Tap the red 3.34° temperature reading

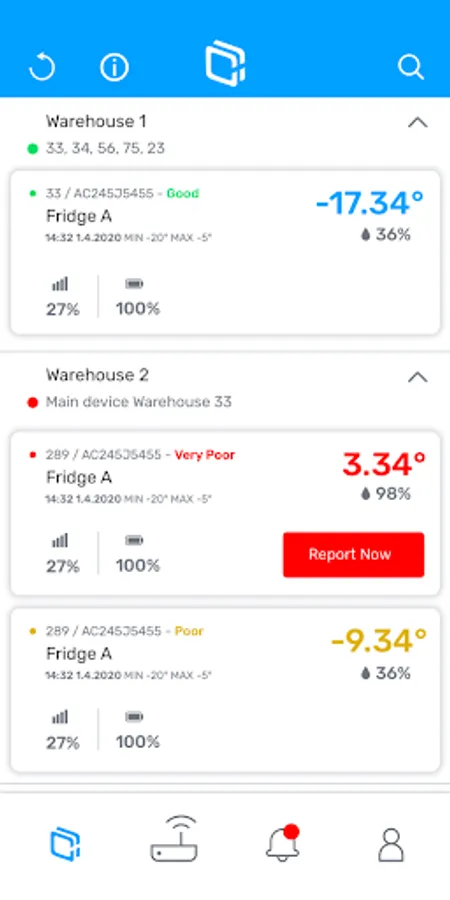click(x=384, y=464)
